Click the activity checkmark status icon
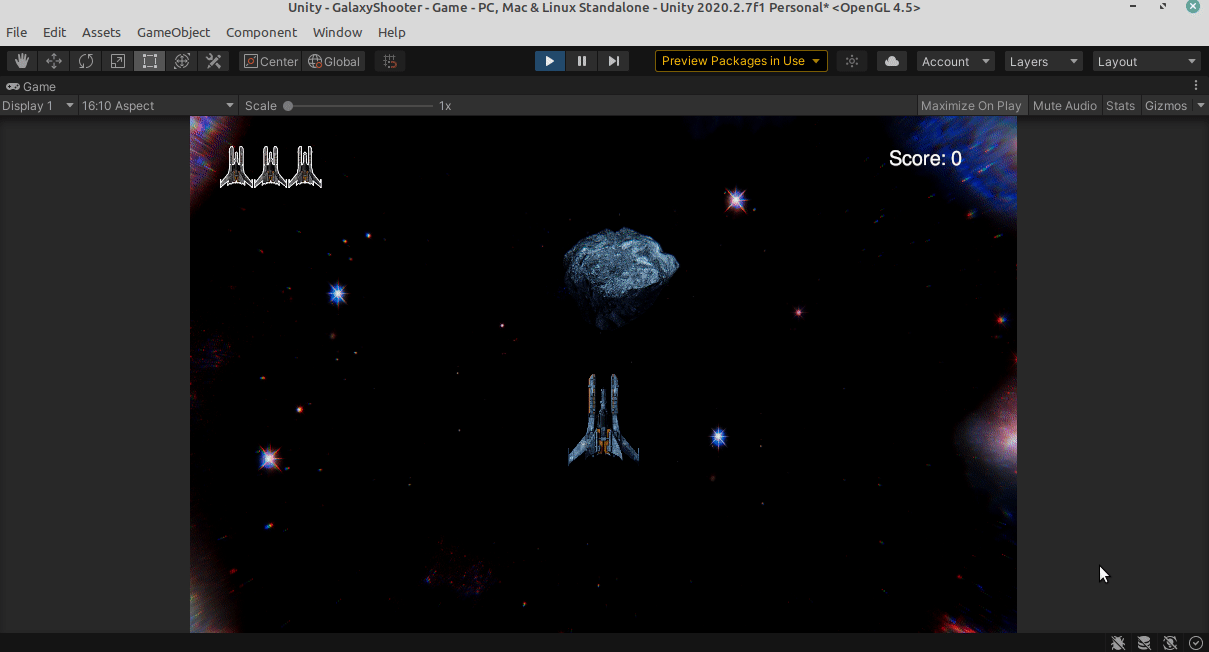The height and width of the screenshot is (652, 1209). 1195,642
